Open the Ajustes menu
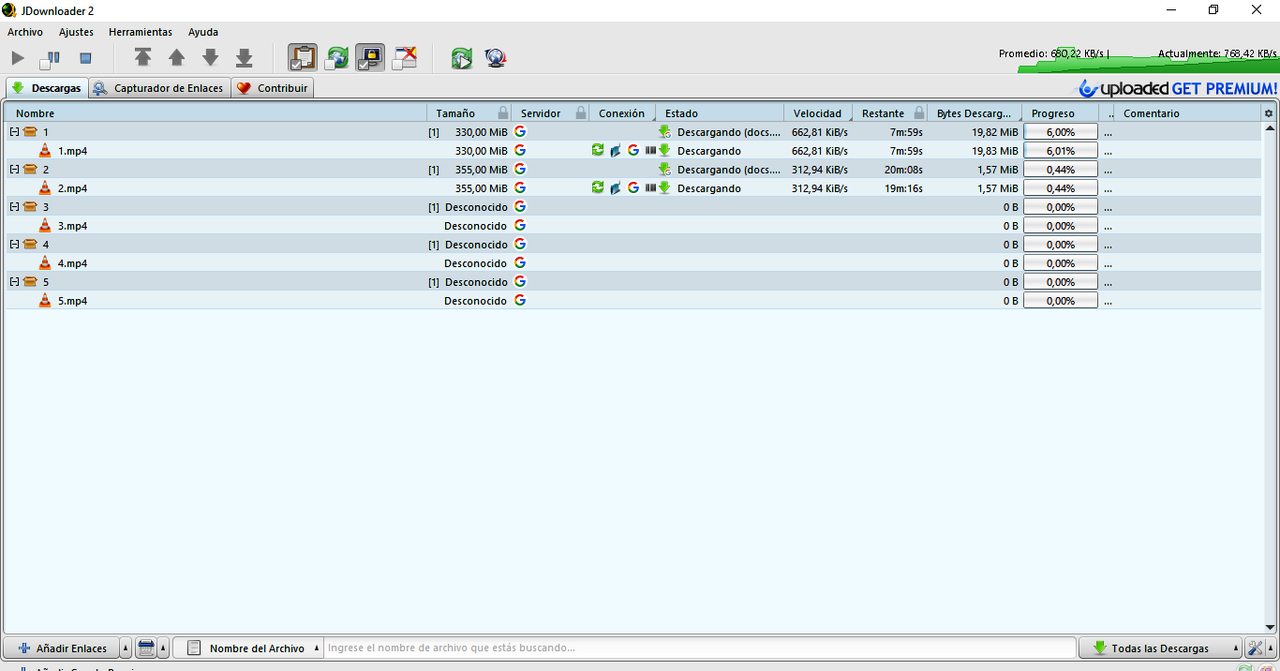 [x=76, y=32]
